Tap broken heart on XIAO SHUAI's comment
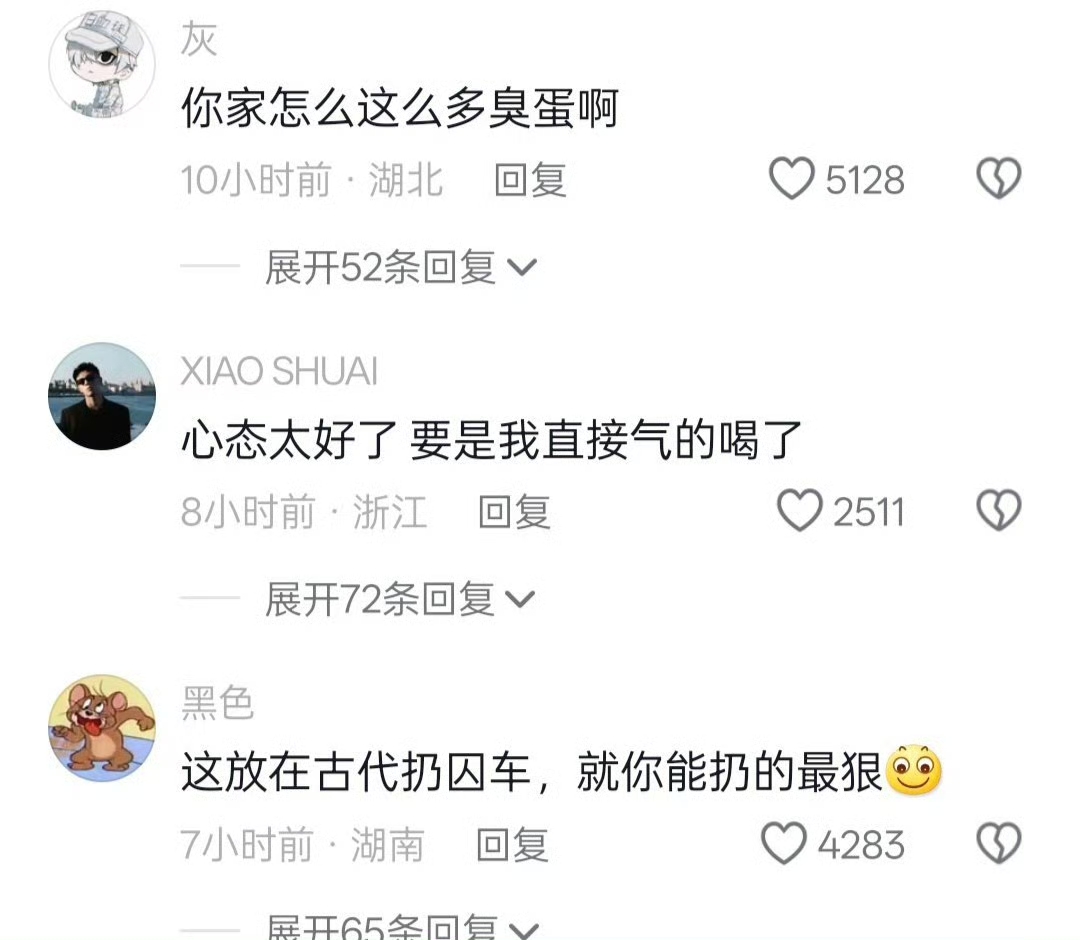Image resolution: width=1080 pixels, height=940 pixels. pos(999,511)
